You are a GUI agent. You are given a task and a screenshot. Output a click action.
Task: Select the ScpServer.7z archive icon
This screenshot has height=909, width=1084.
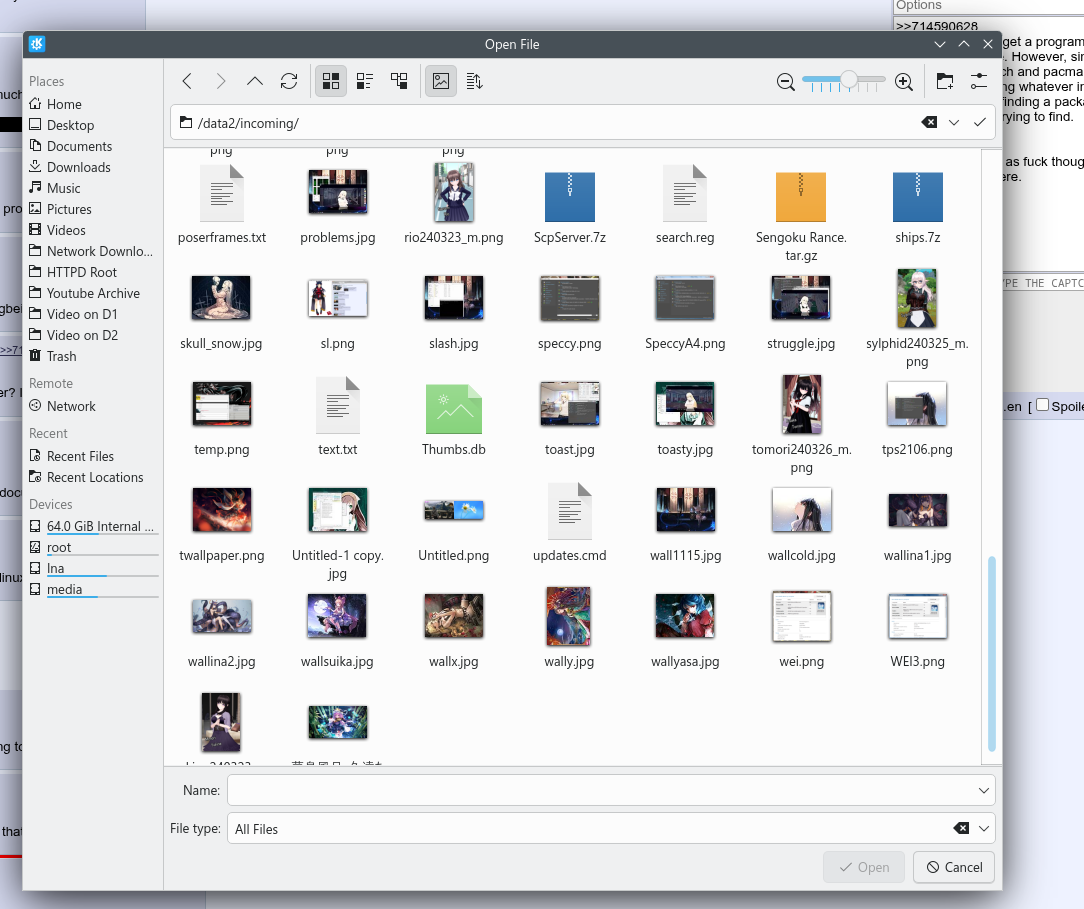tap(570, 197)
